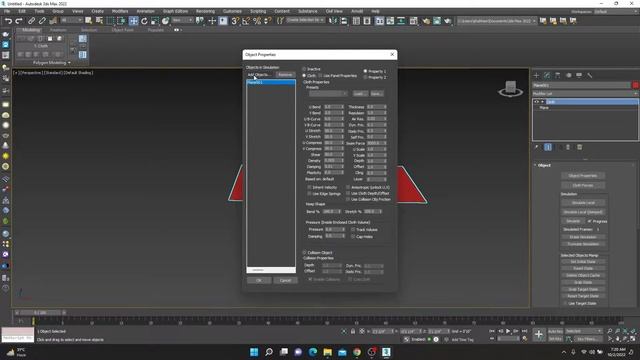Click the Set Key plus button
Viewport: 640px width, 360px height.
[x=539, y=335]
